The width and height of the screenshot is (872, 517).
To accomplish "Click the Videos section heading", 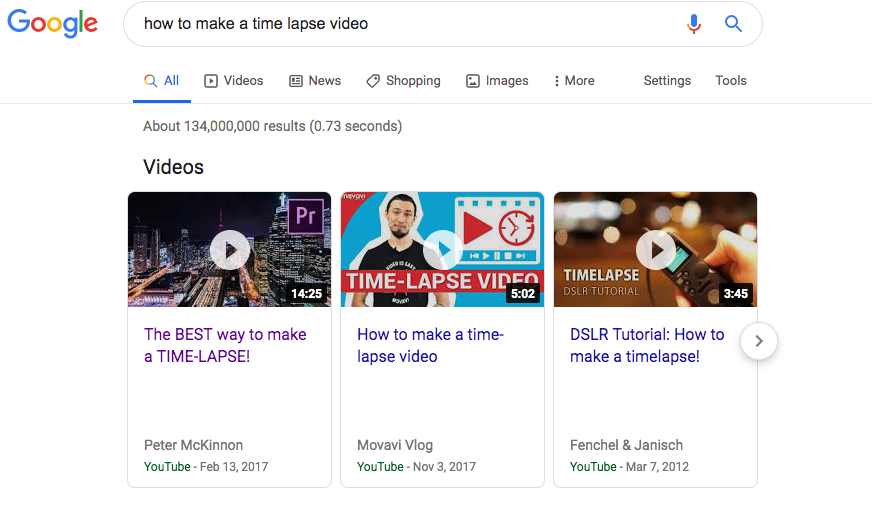I will tap(174, 167).
